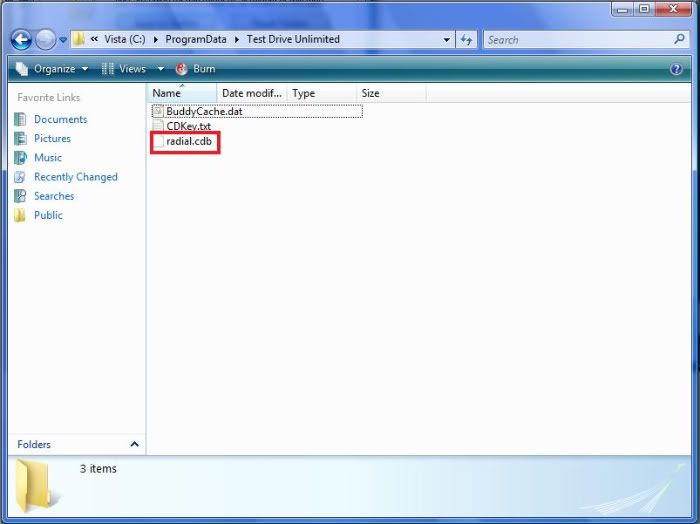Open the Organize menu
The width and height of the screenshot is (700, 524).
(52, 69)
